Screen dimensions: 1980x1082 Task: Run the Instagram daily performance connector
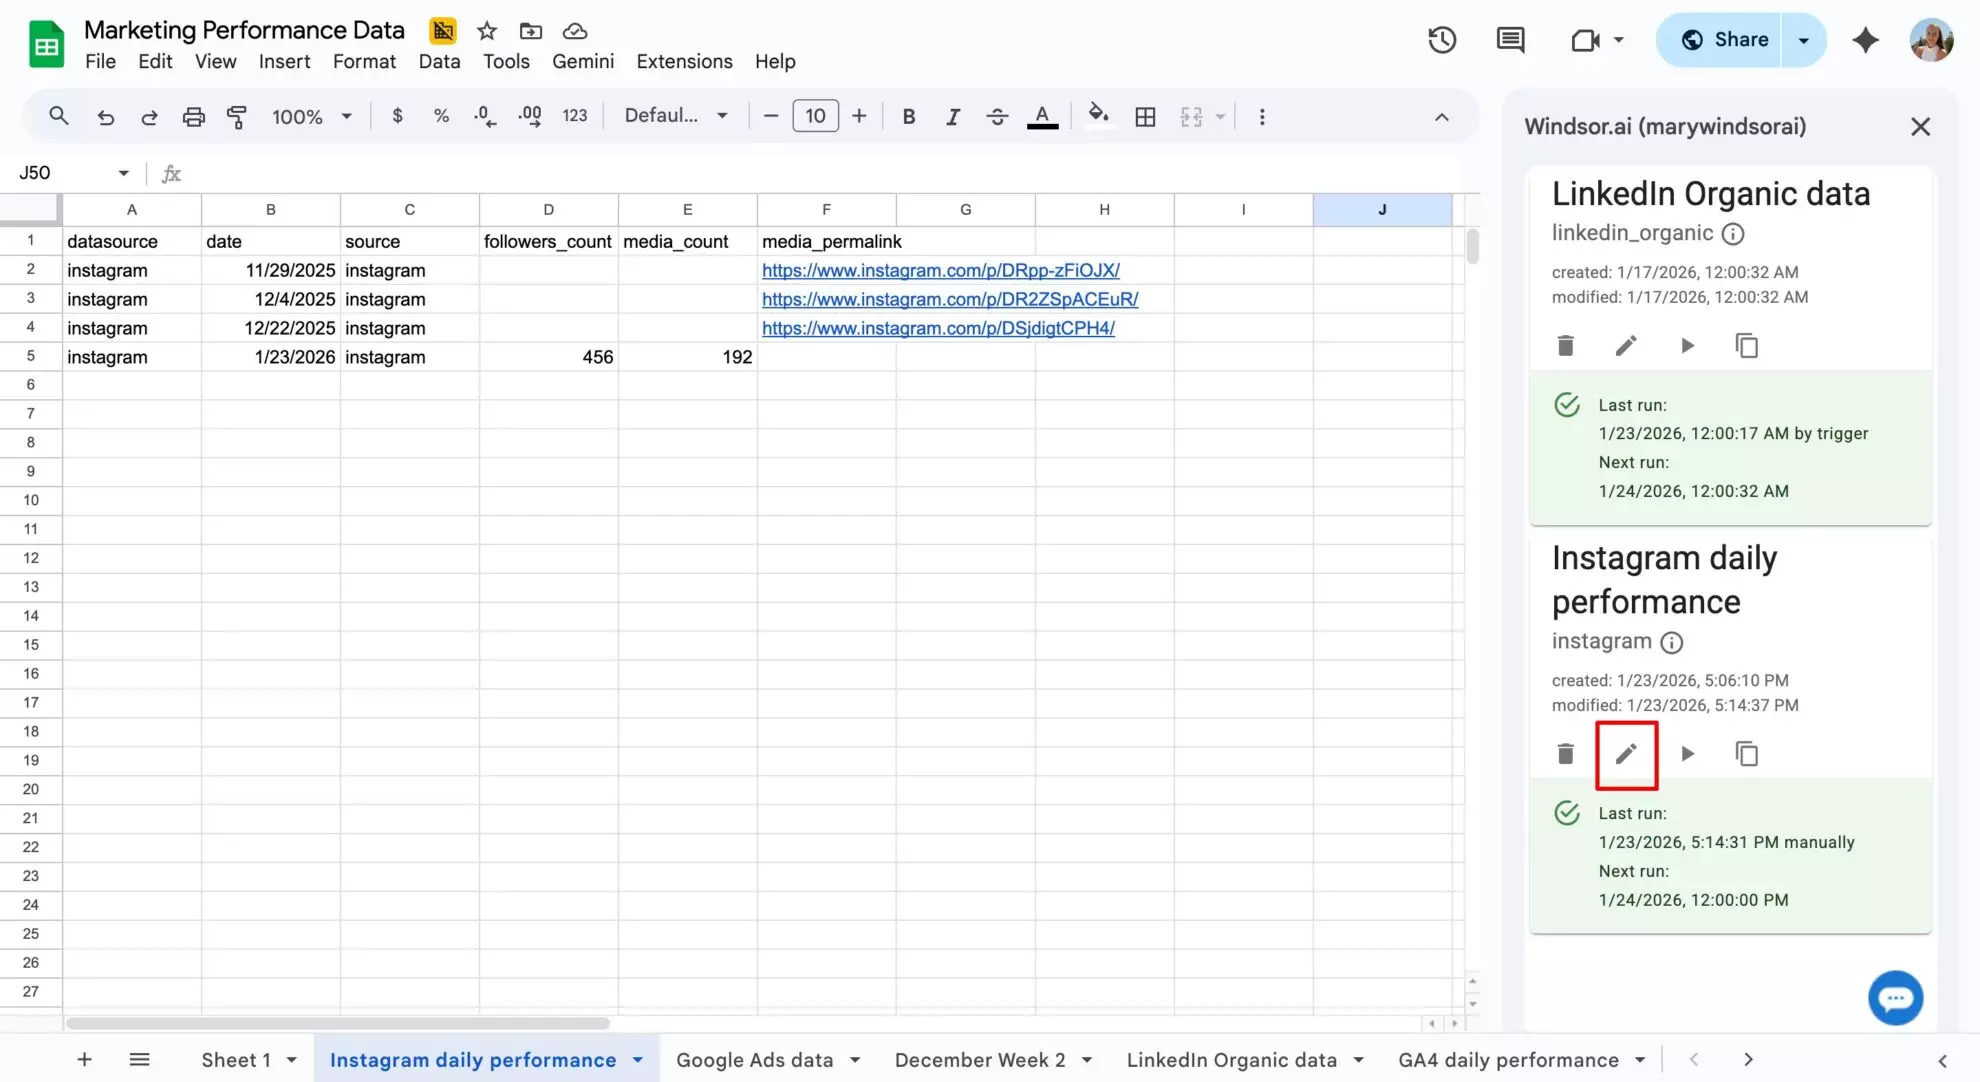[1687, 754]
